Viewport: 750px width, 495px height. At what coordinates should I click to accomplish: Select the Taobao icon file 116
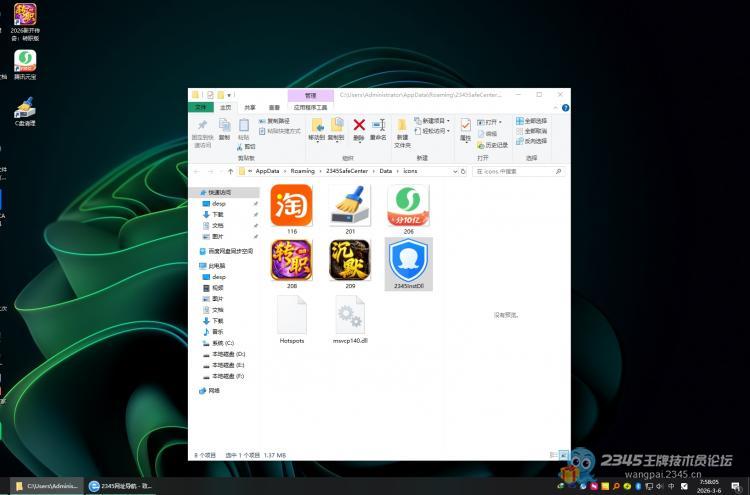pyautogui.click(x=291, y=208)
